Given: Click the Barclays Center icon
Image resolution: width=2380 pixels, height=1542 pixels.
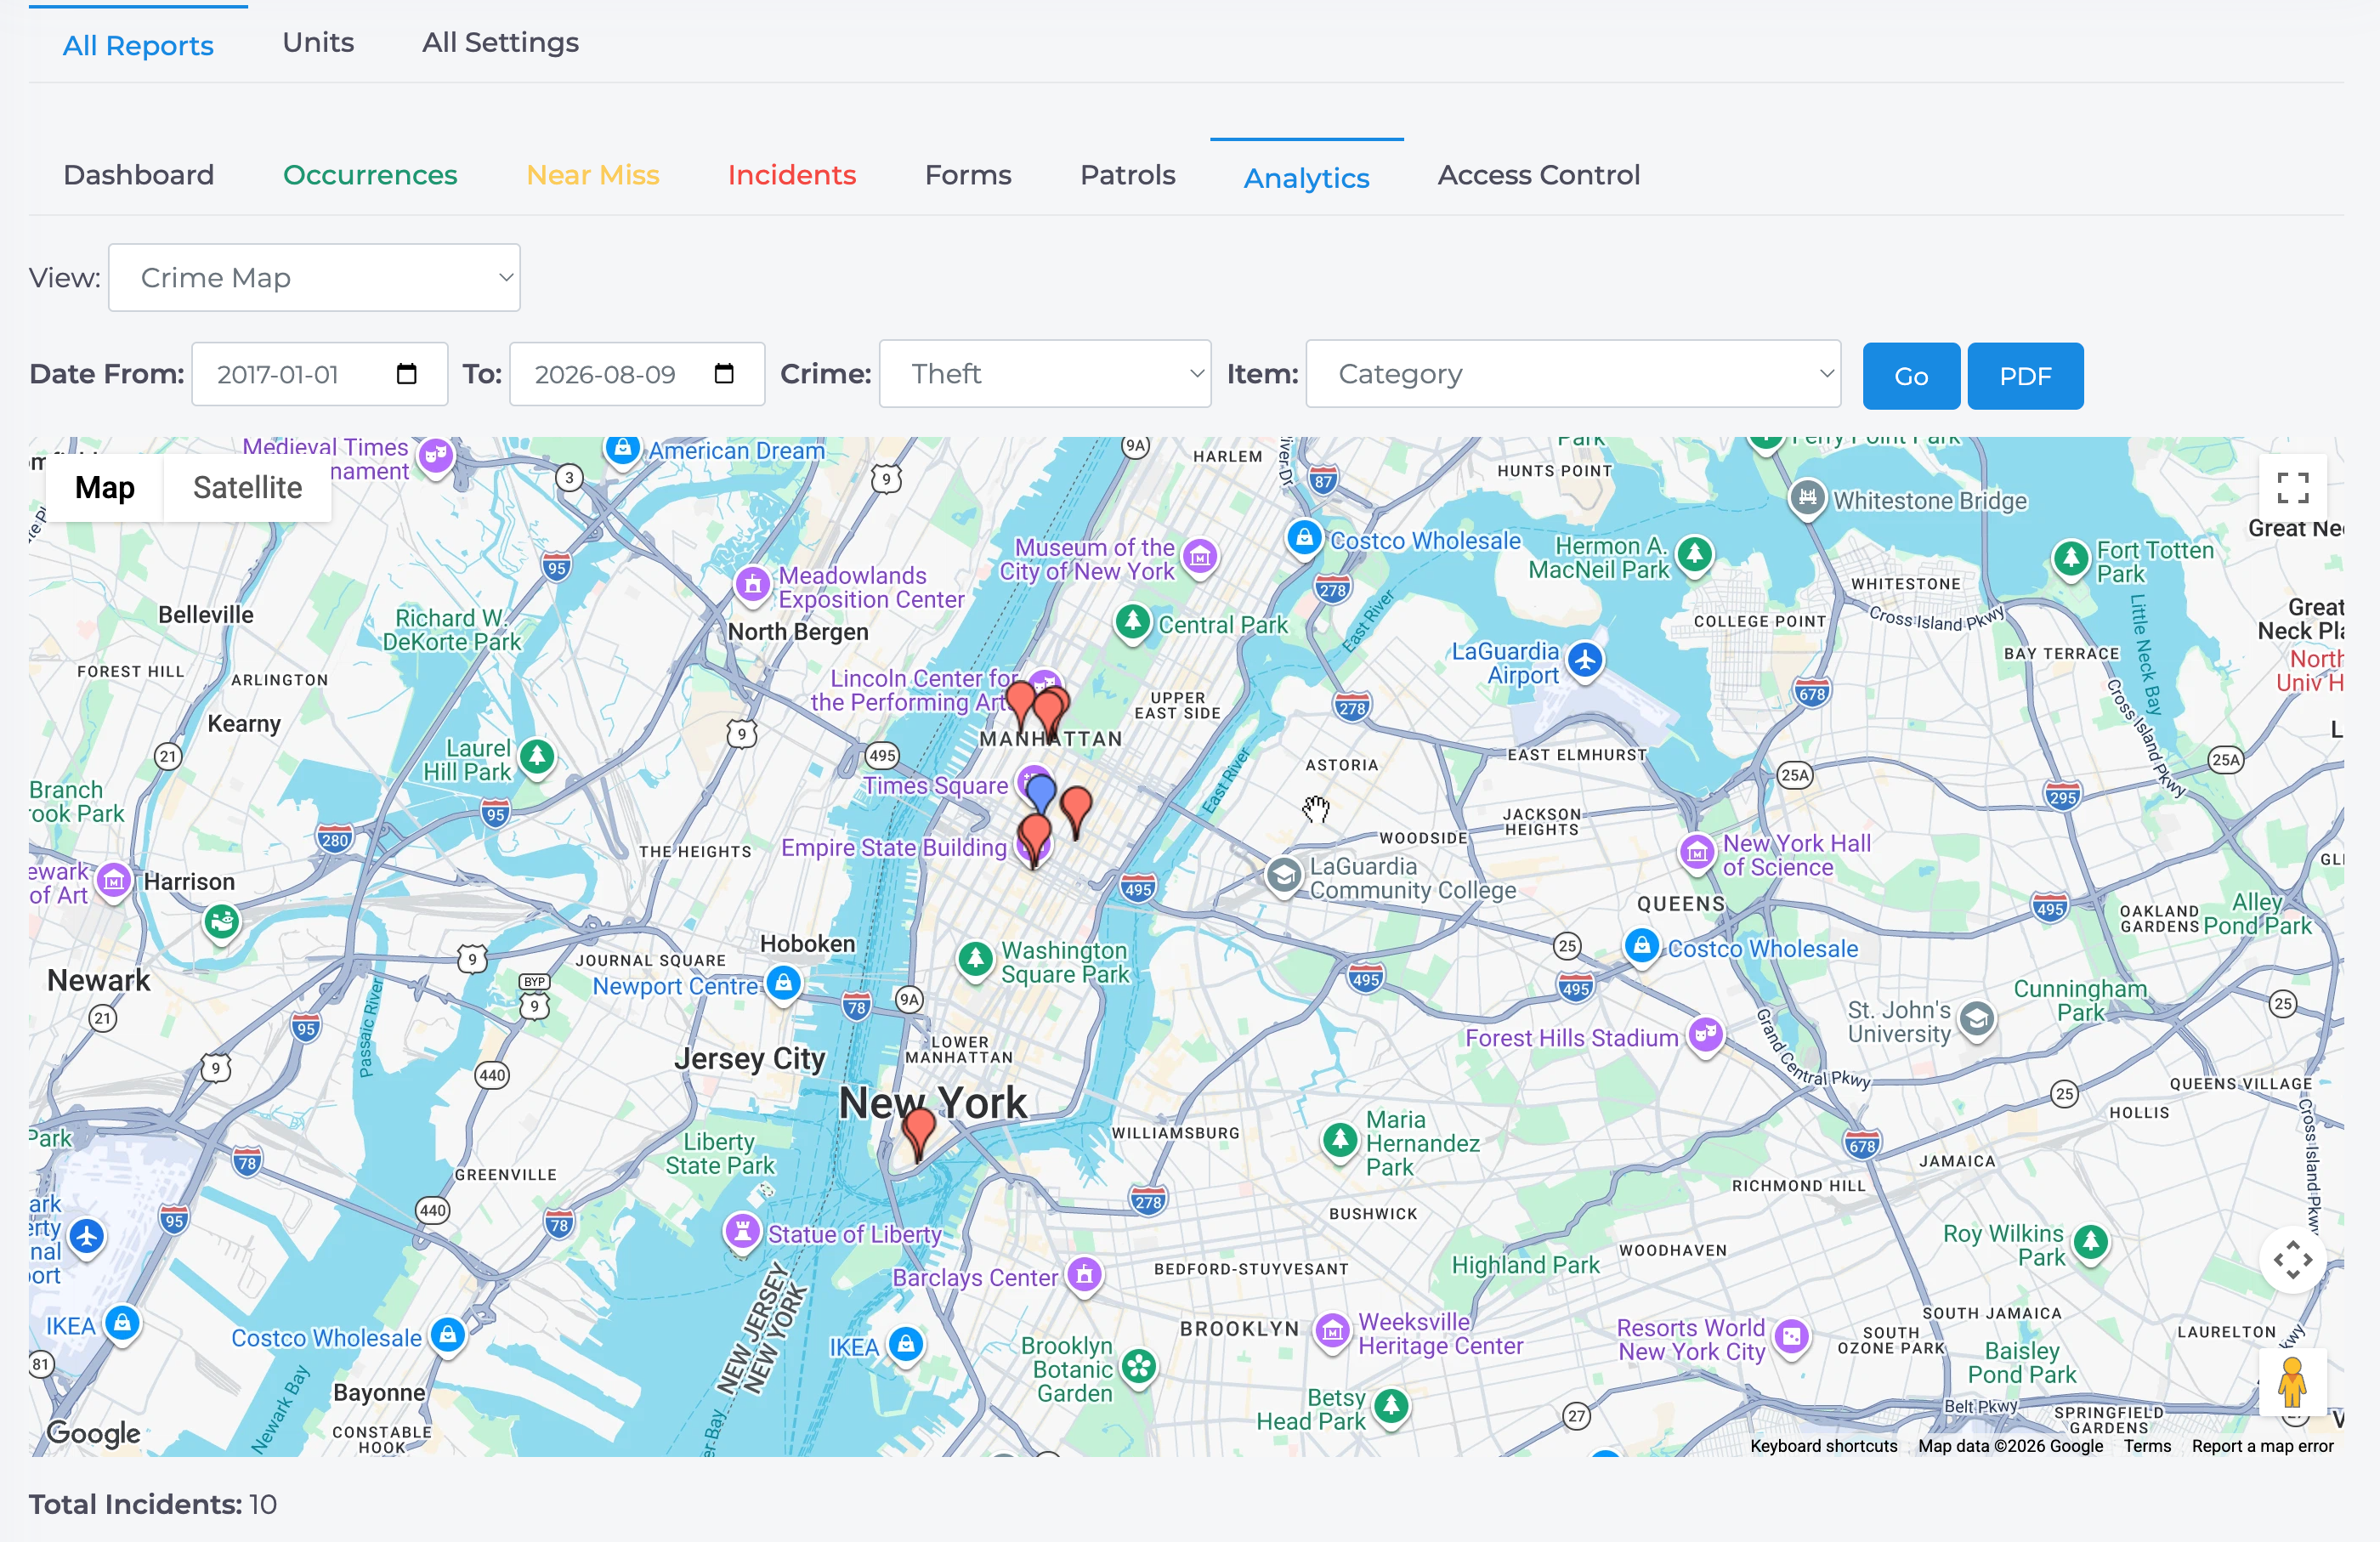Looking at the screenshot, I should (1084, 1274).
